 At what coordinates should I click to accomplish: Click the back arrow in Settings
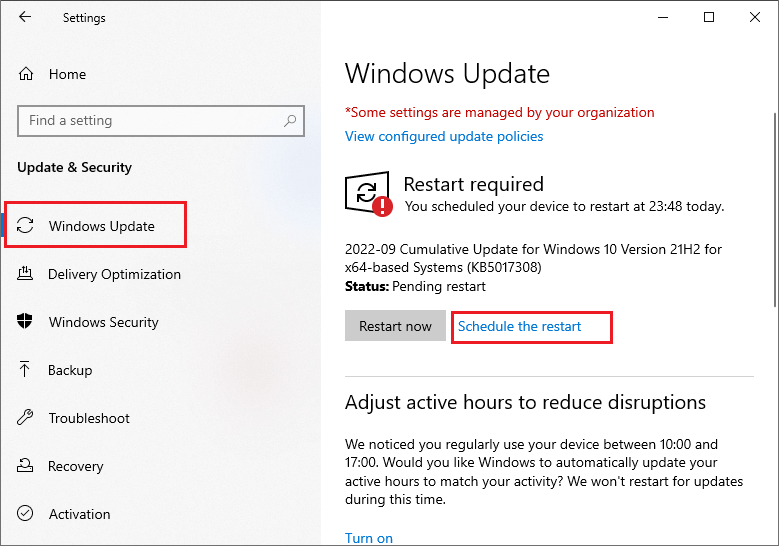(x=25, y=17)
